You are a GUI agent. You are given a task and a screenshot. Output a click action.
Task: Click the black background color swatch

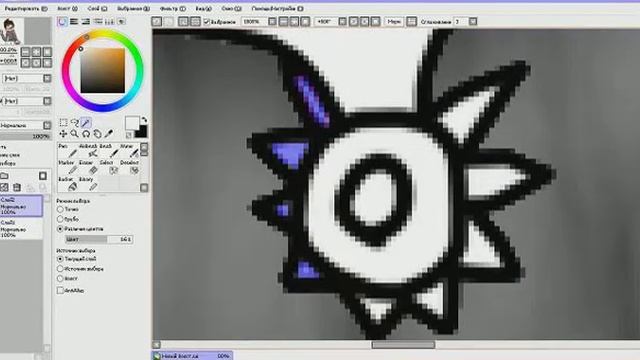[x=142, y=131]
